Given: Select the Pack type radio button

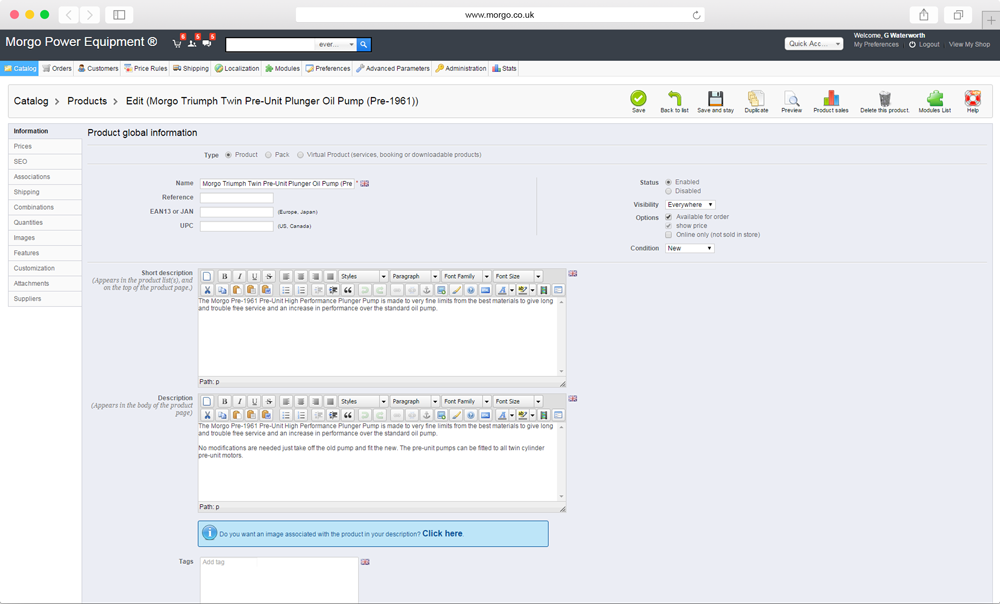Looking at the screenshot, I should tap(268, 155).
